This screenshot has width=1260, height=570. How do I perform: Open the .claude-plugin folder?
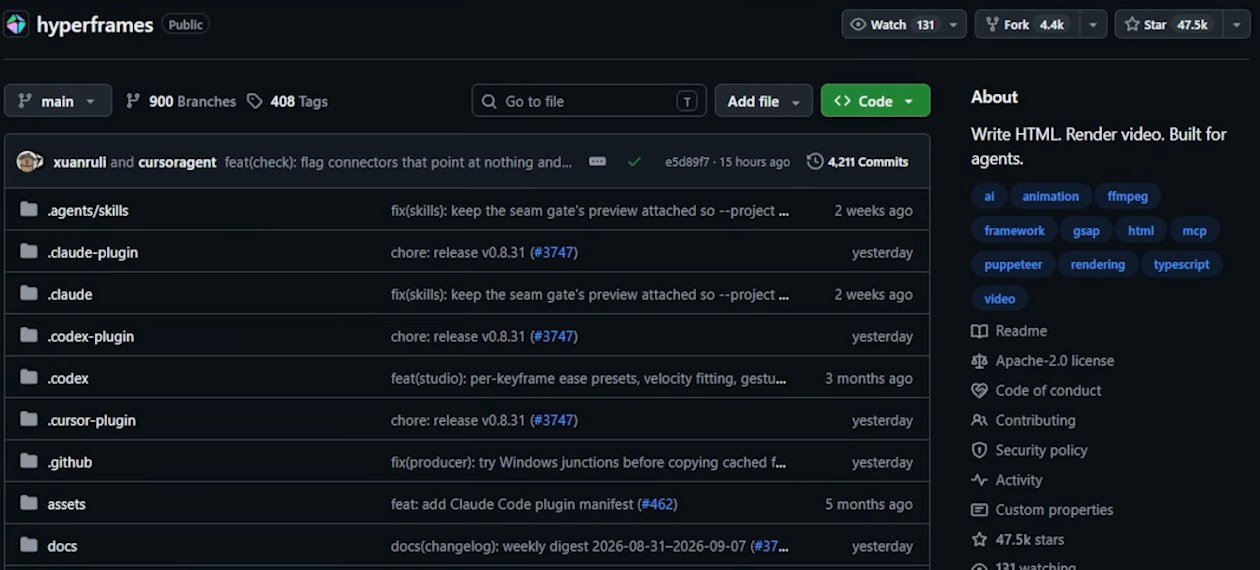coord(93,253)
